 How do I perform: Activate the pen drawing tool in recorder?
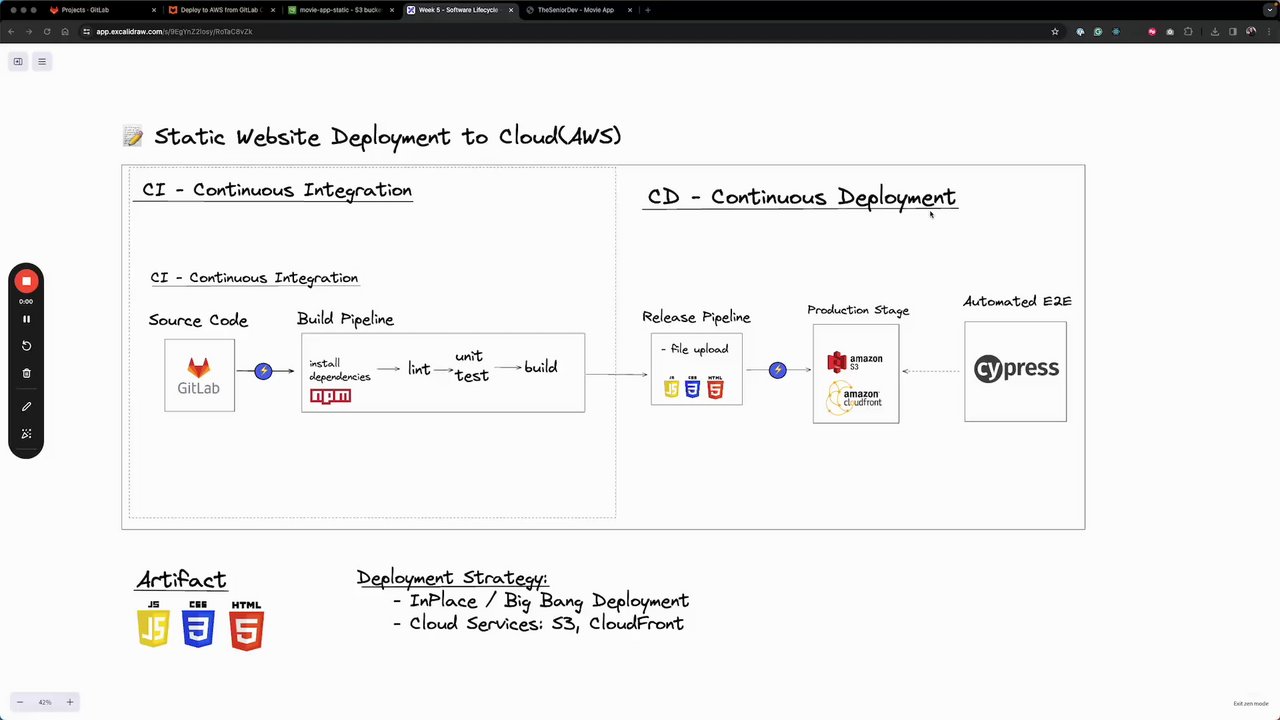click(26, 407)
